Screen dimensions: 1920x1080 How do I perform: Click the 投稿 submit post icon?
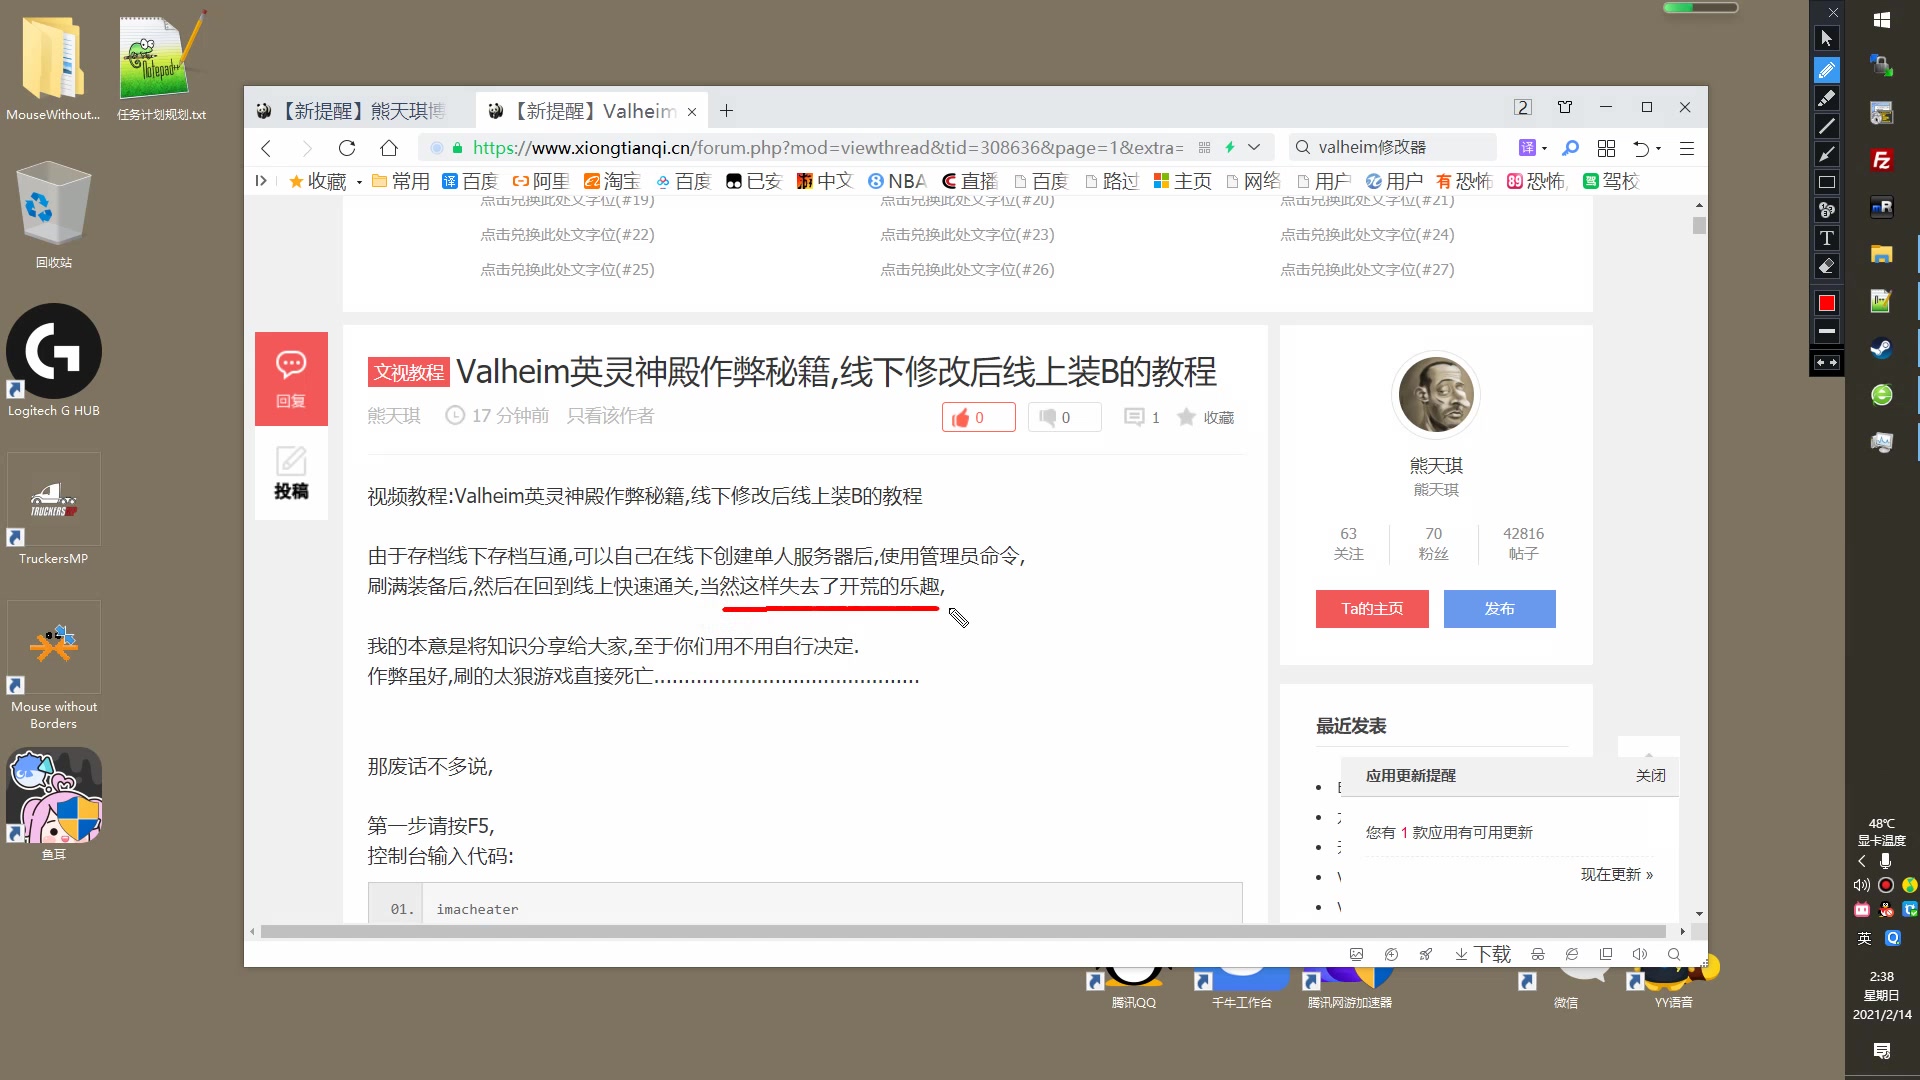pyautogui.click(x=289, y=471)
